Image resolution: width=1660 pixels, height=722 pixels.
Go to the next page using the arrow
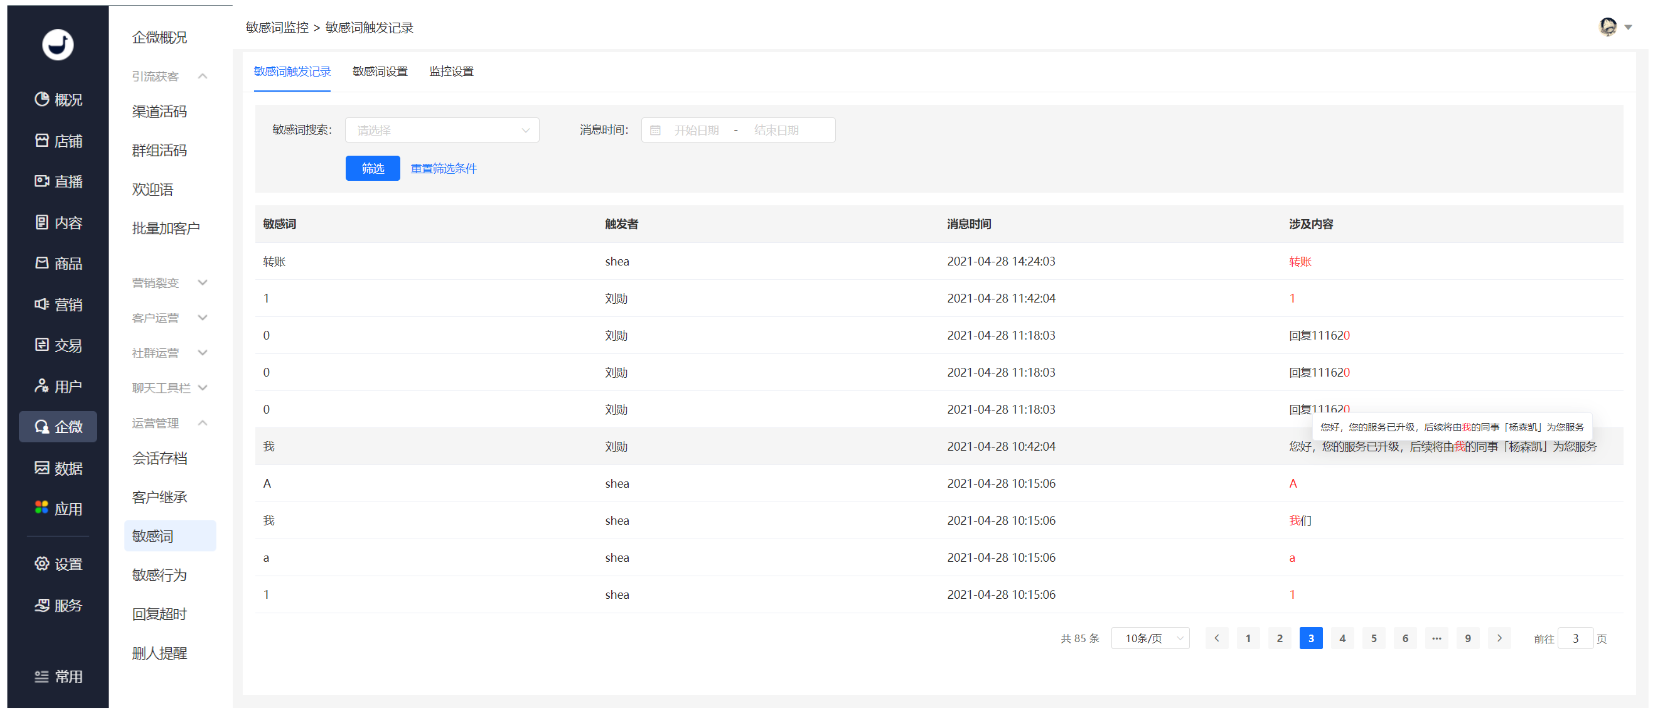1499,638
